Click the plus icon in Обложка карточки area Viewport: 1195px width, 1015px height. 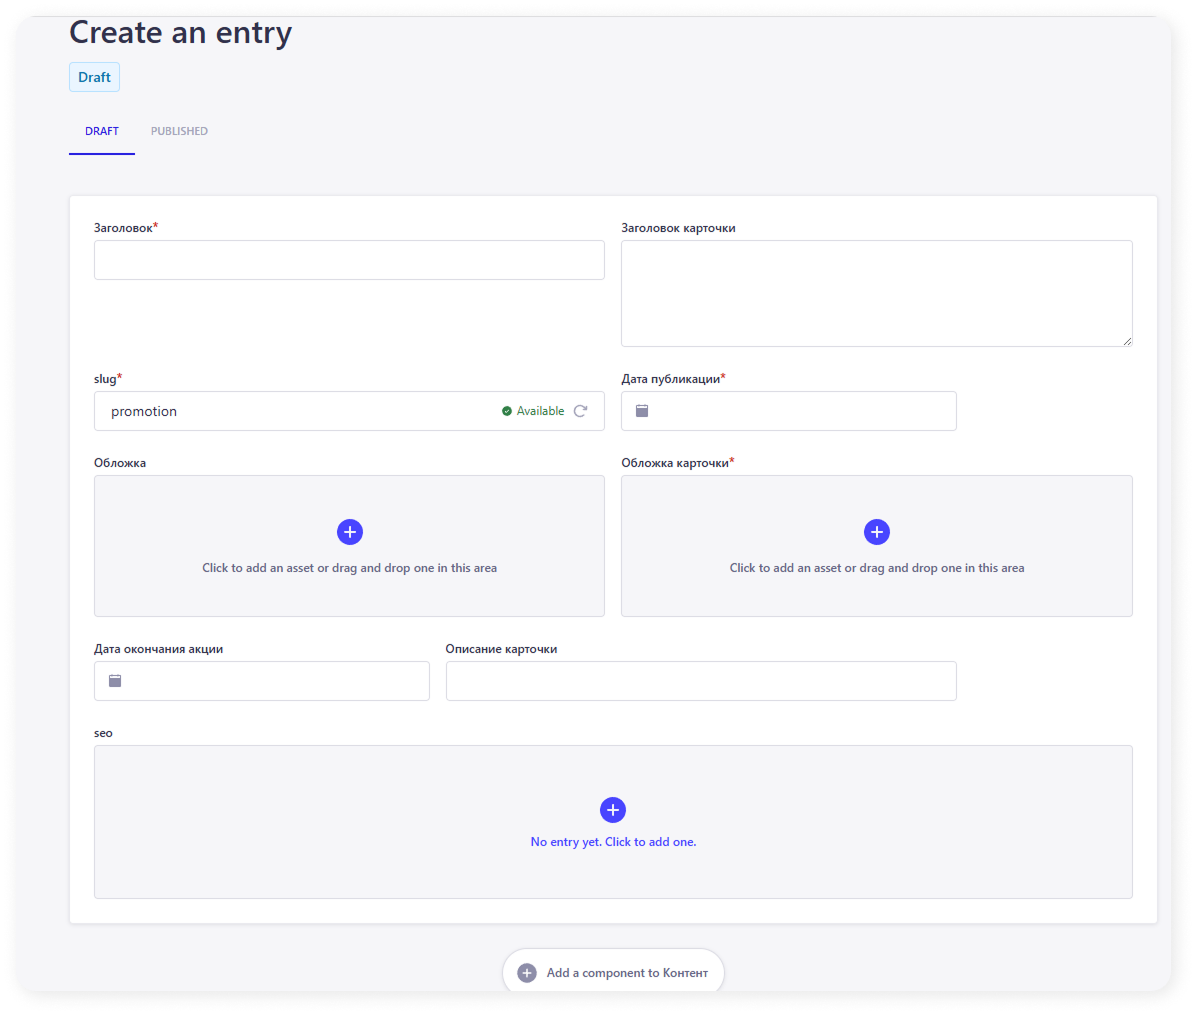coord(877,532)
